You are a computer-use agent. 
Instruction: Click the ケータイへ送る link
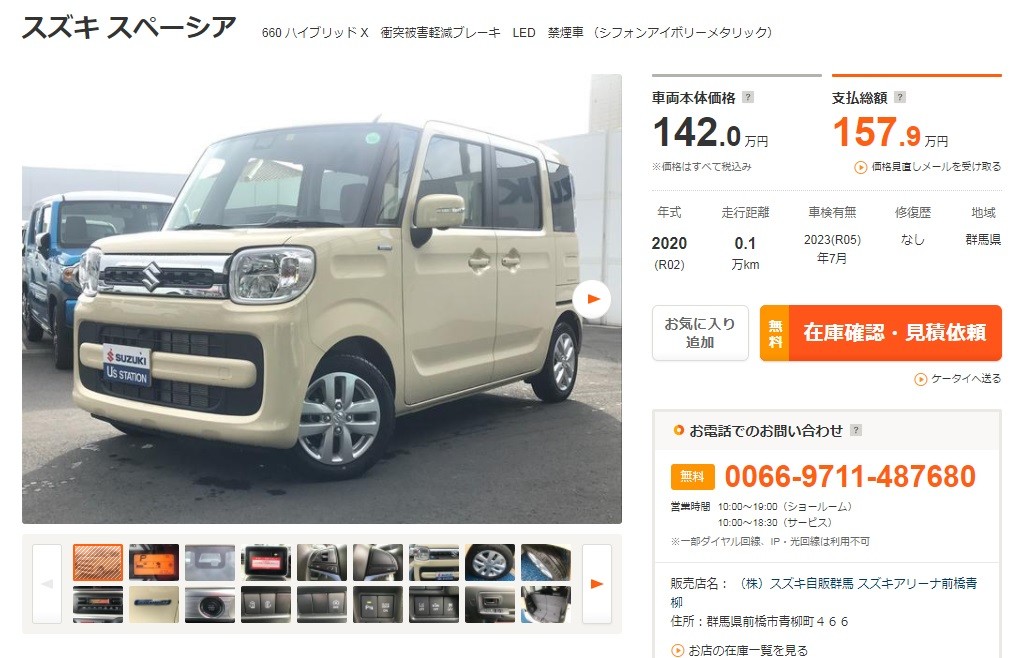966,379
